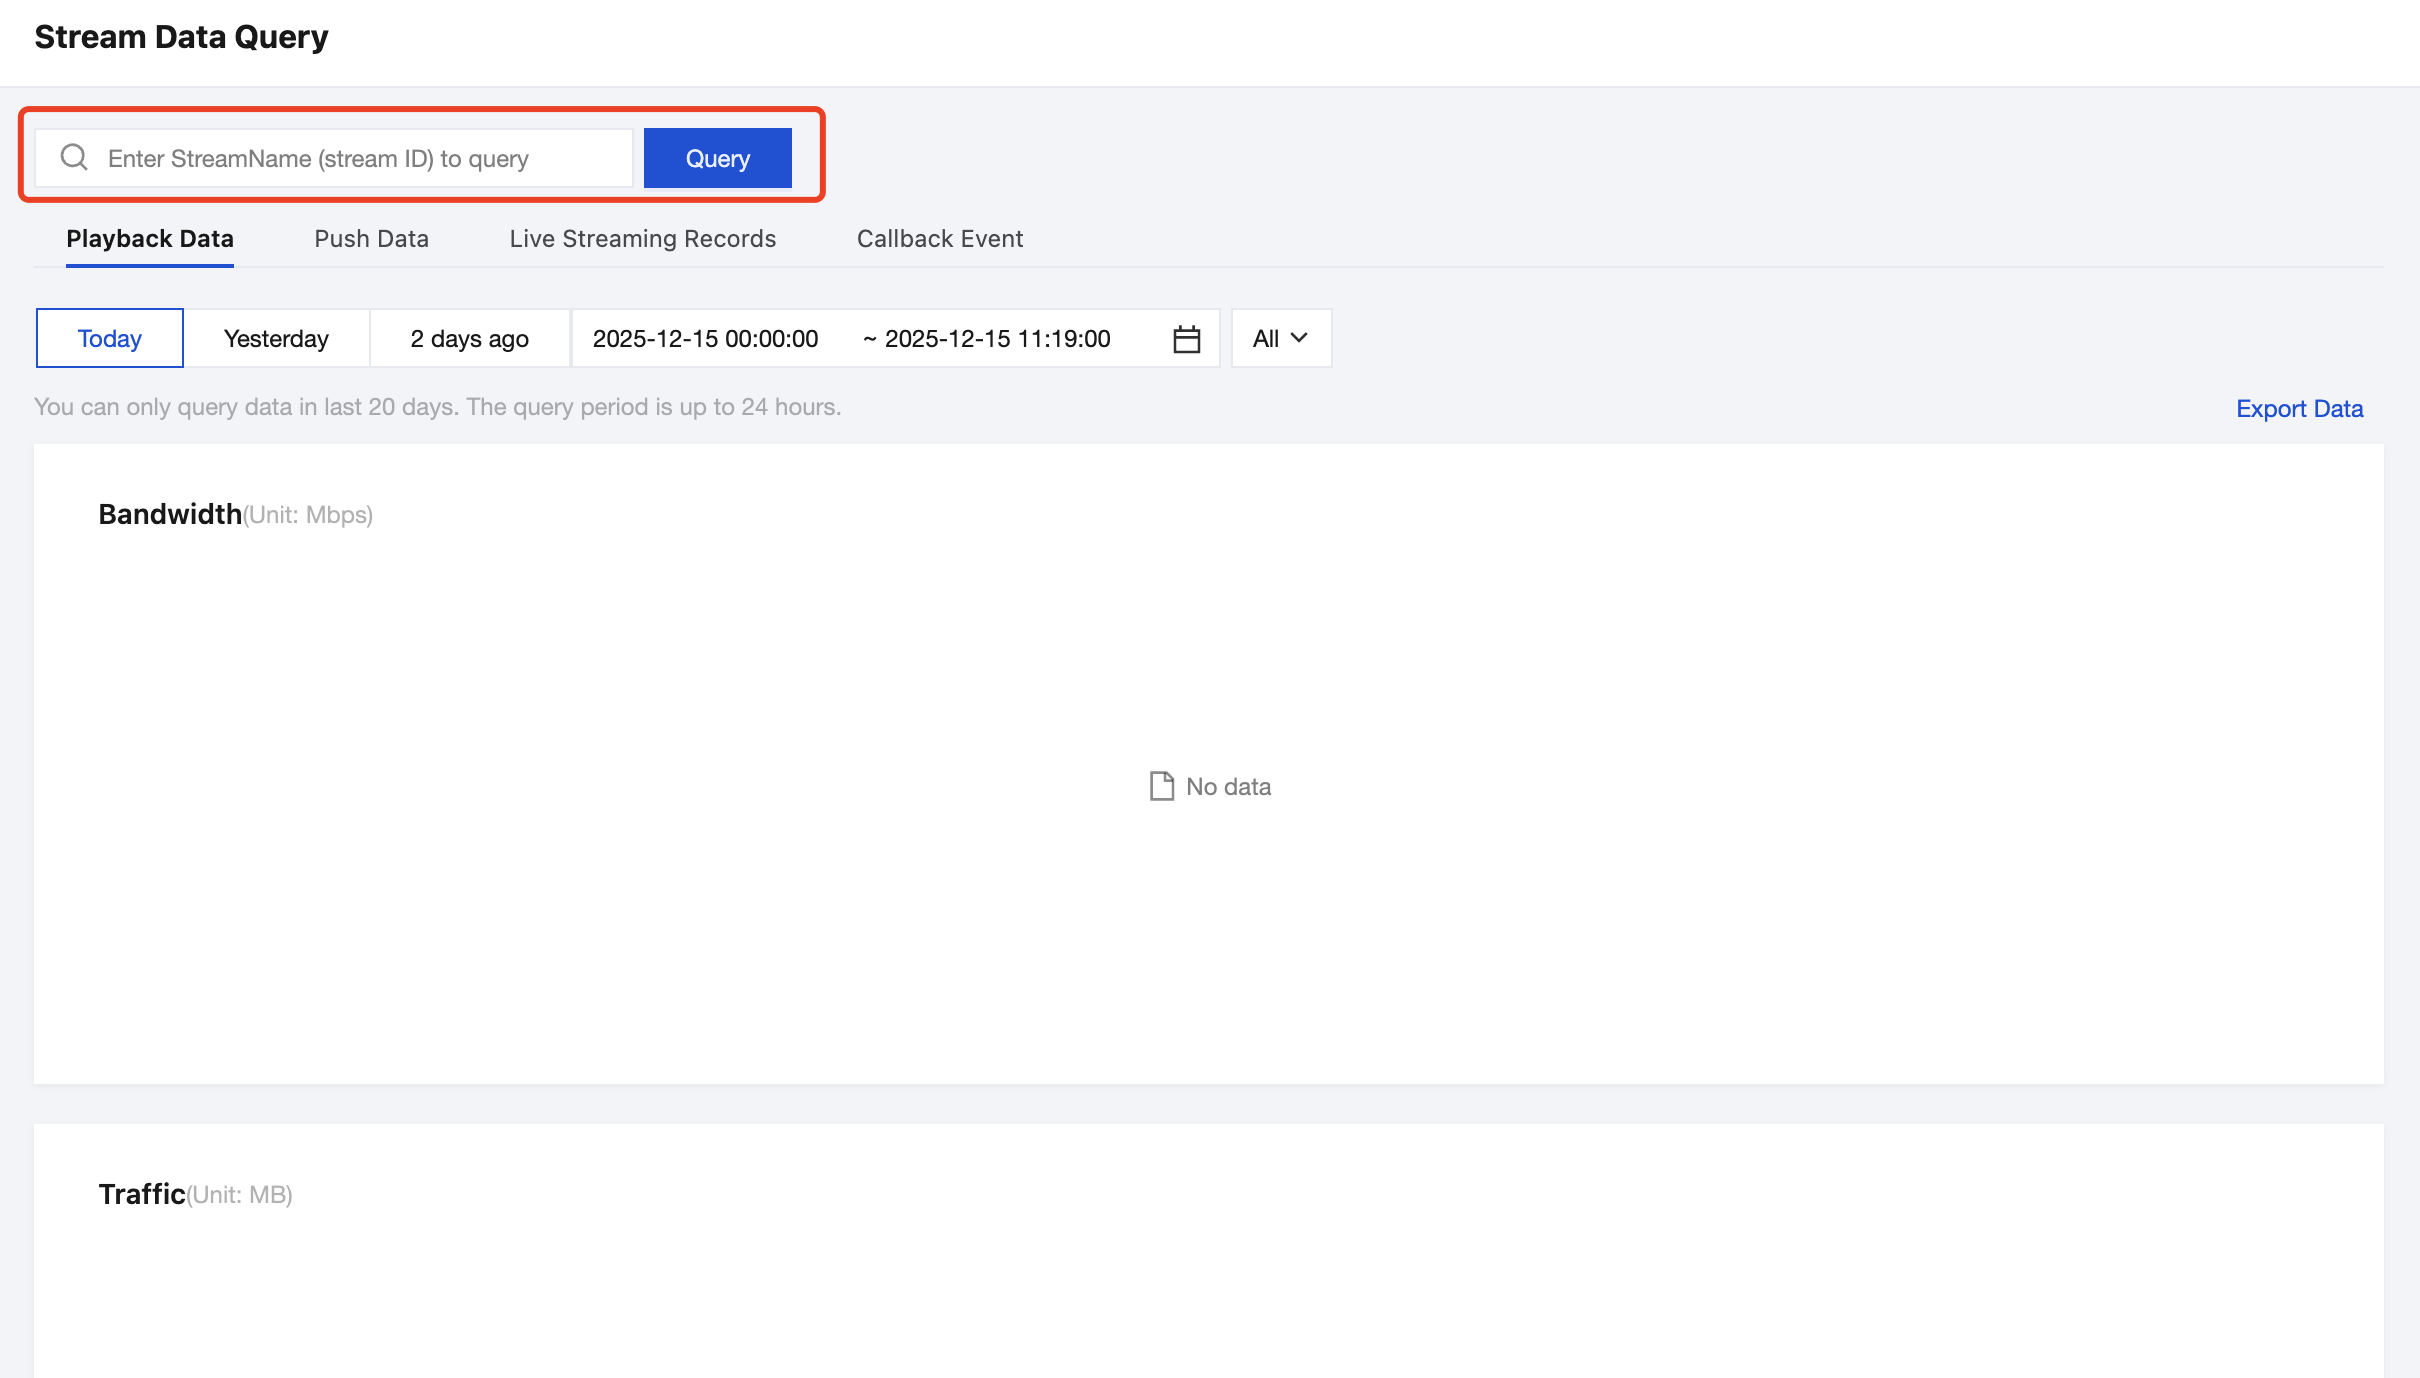This screenshot has width=2420, height=1378.
Task: Expand the All filter dropdown
Action: coord(1280,339)
